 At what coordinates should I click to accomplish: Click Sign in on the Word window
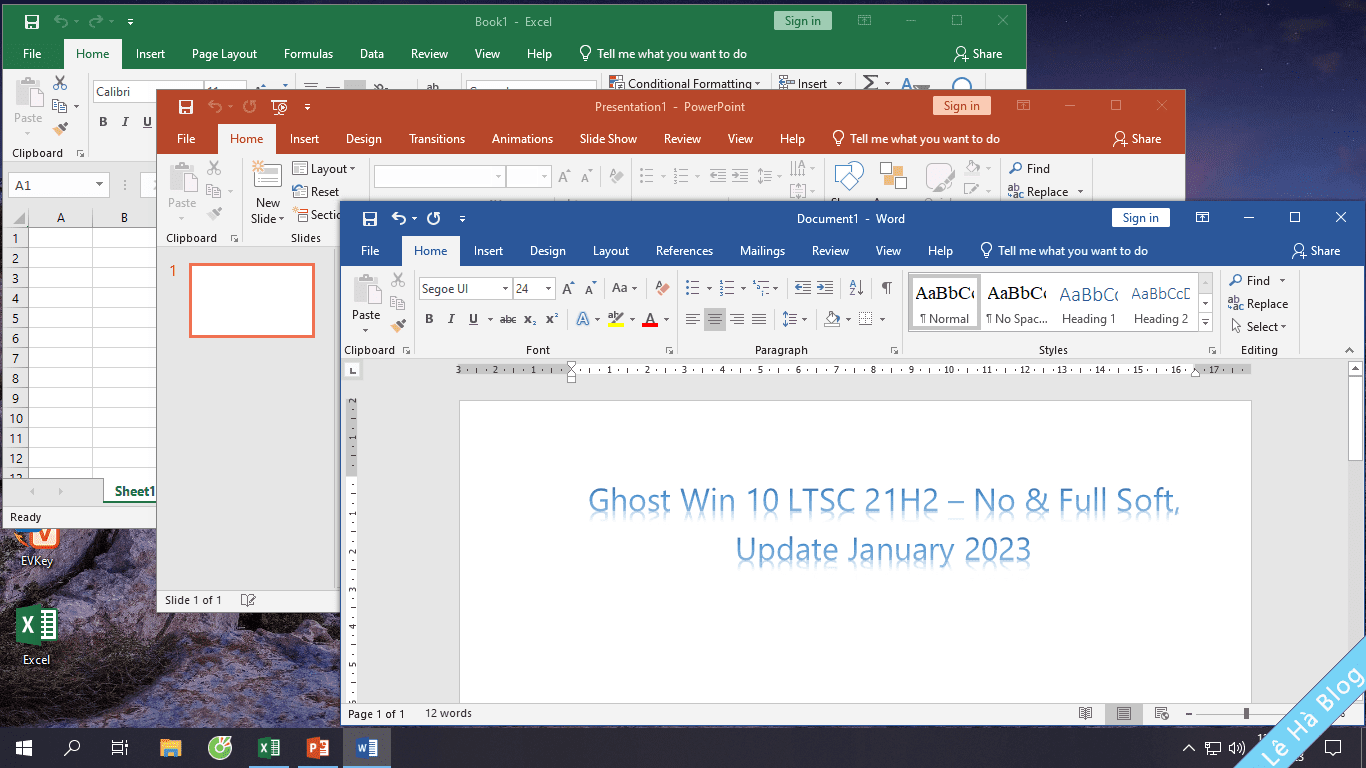pyautogui.click(x=1140, y=217)
